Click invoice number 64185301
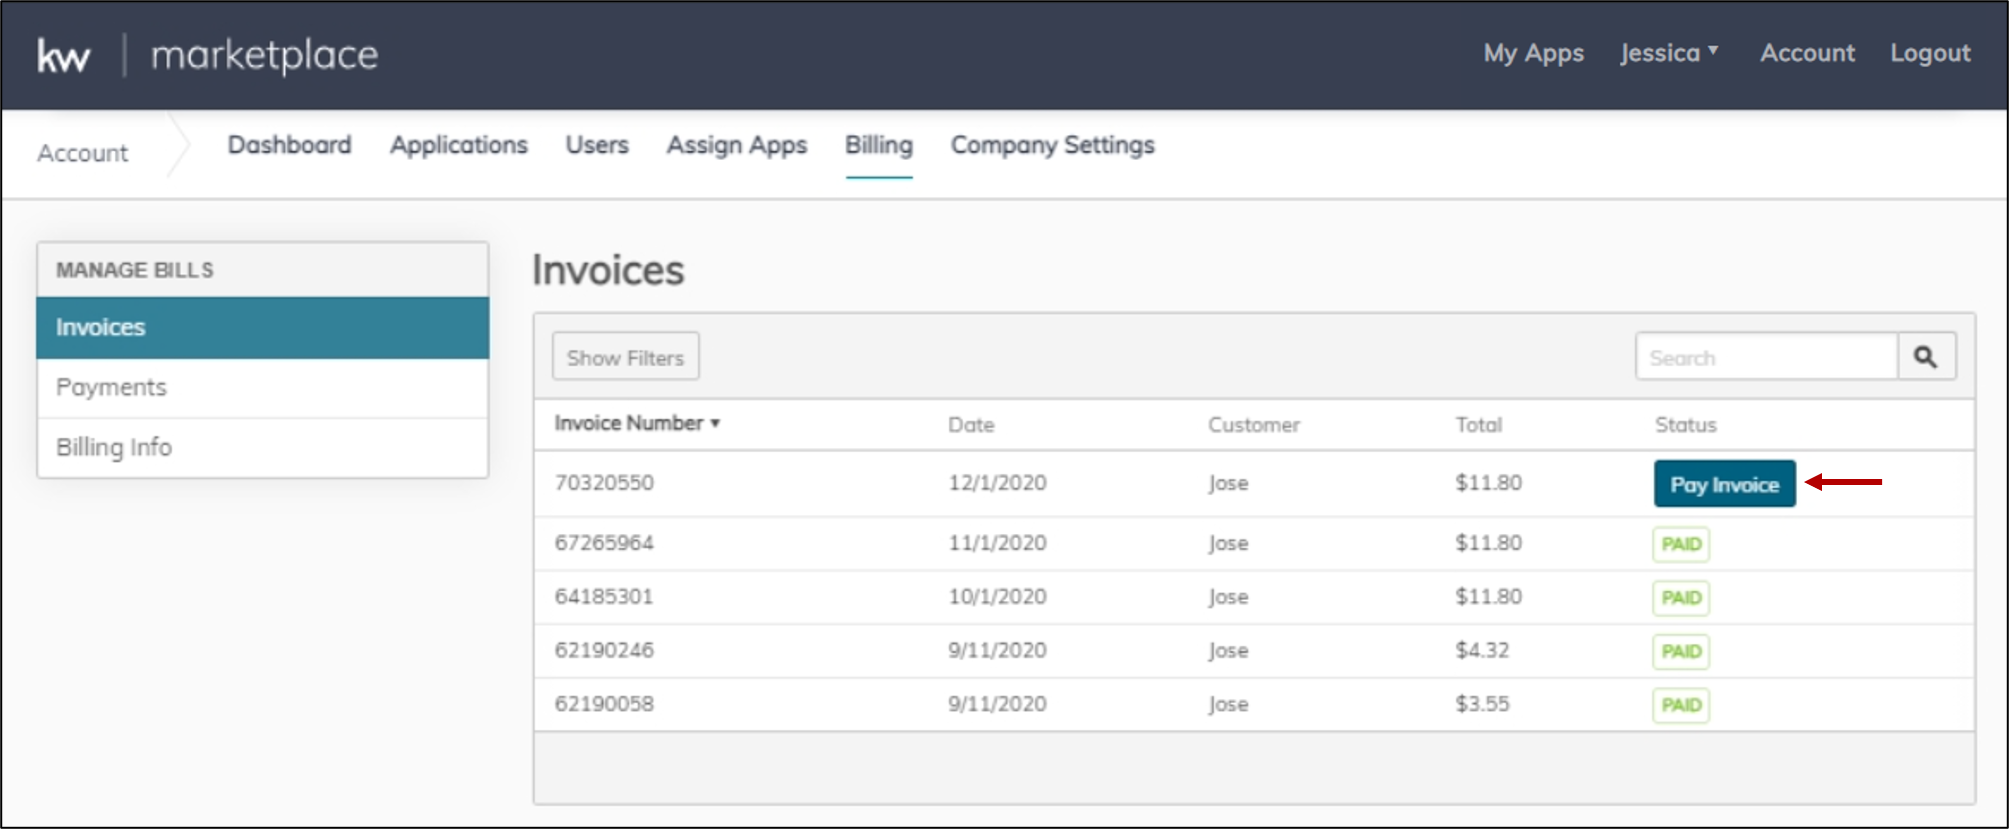Image resolution: width=2009 pixels, height=829 pixels. (x=604, y=597)
